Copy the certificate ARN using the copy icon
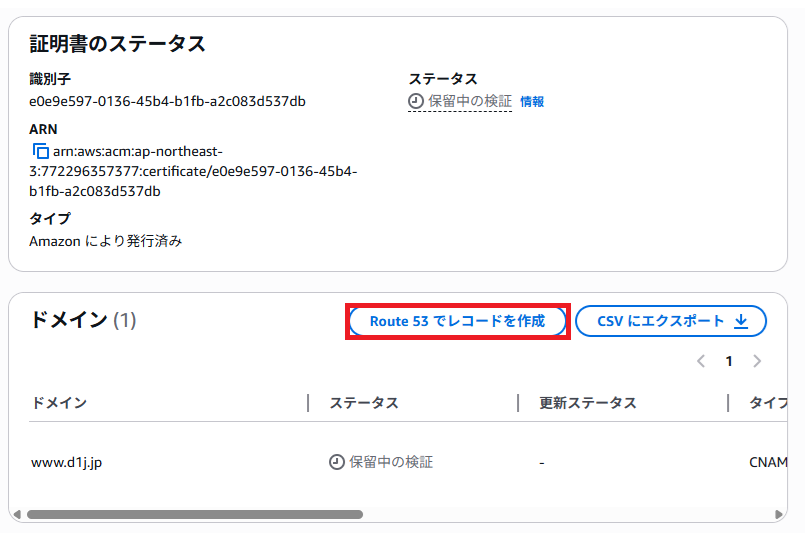The width and height of the screenshot is (808, 537). pos(41,152)
